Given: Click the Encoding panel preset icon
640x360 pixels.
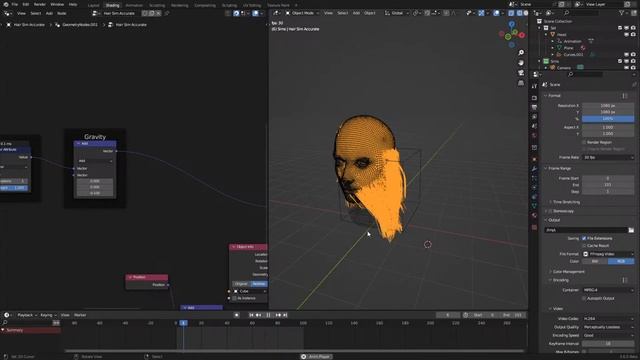Looking at the screenshot, I should click(x=625, y=280).
